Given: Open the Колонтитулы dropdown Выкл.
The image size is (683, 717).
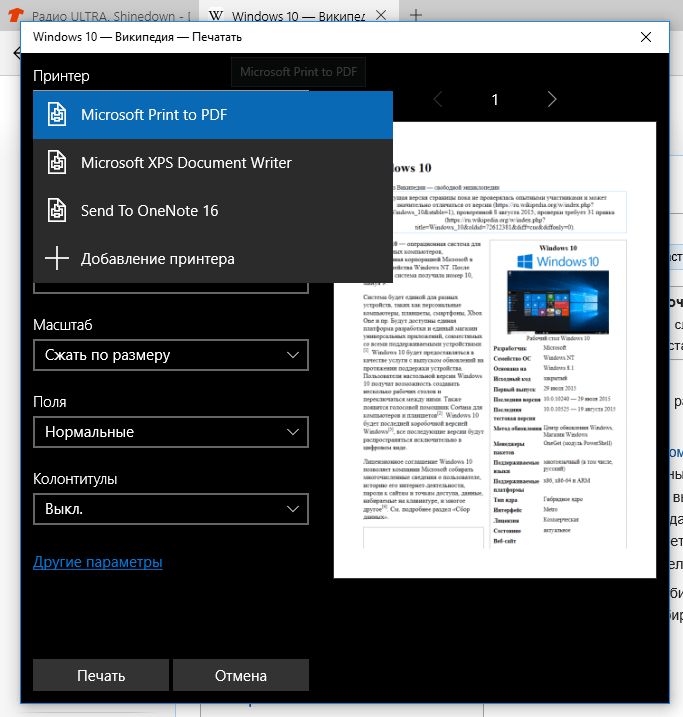Looking at the screenshot, I should pos(171,508).
